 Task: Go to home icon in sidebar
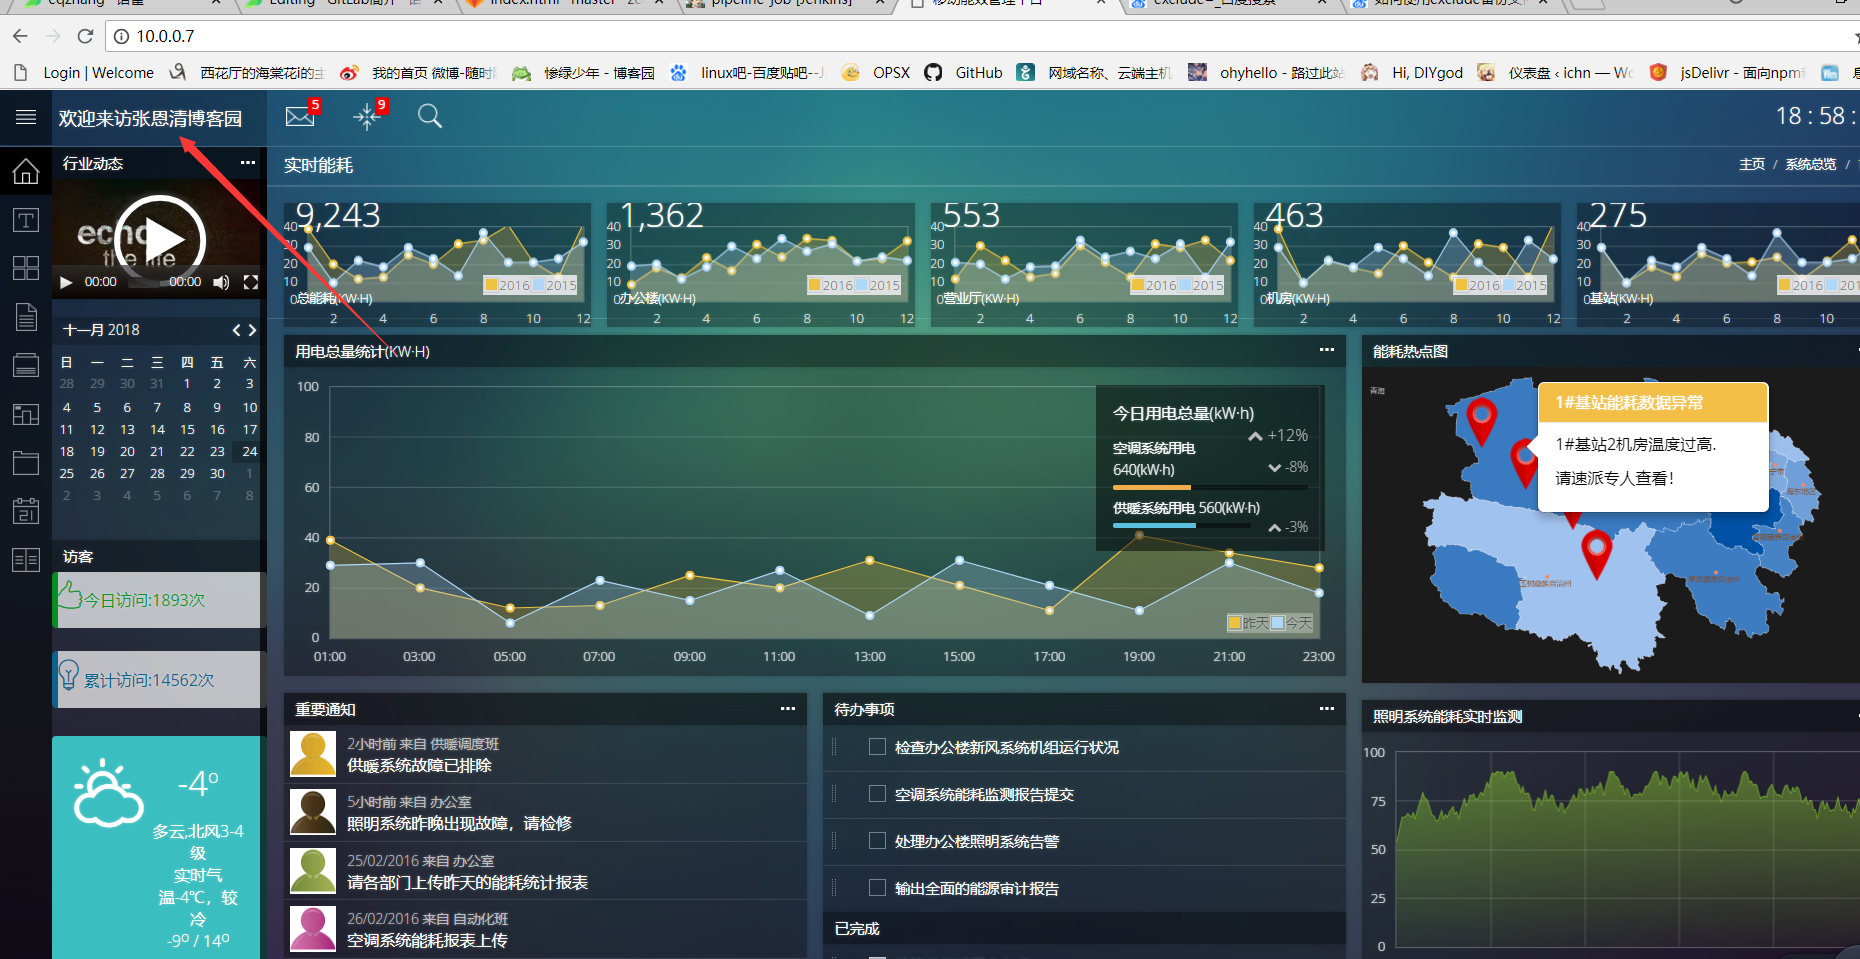coord(26,171)
